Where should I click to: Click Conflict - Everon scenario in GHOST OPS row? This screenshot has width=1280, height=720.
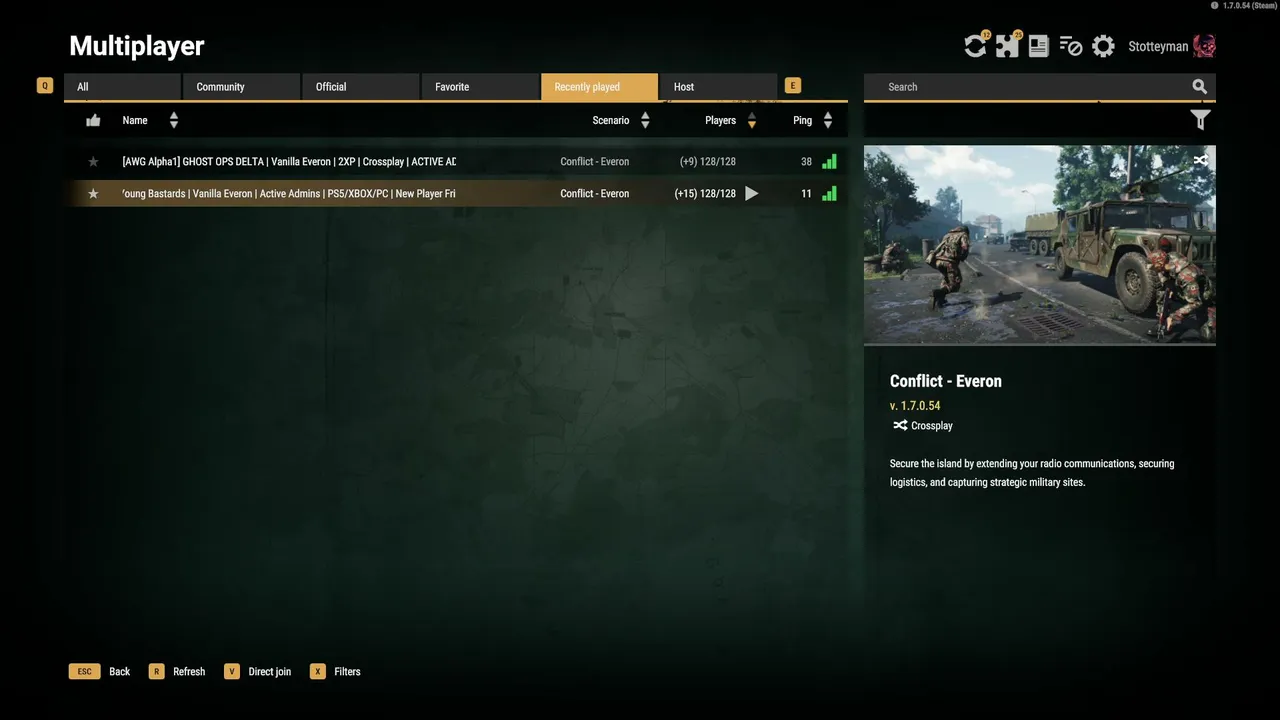pyautogui.click(x=595, y=162)
